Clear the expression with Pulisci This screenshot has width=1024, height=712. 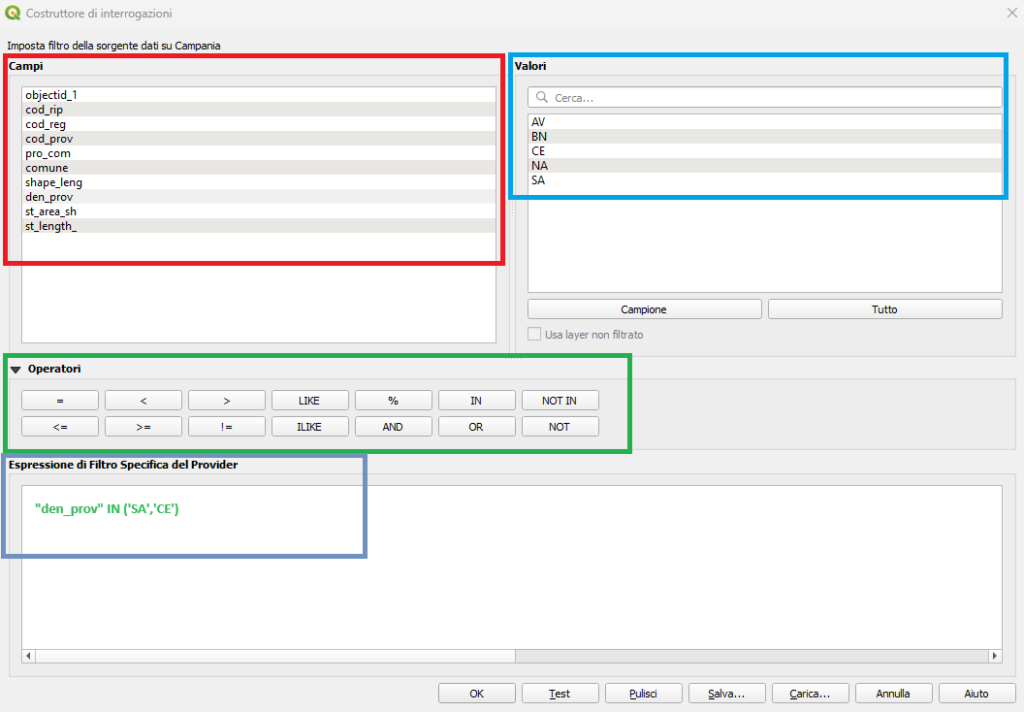(643, 693)
